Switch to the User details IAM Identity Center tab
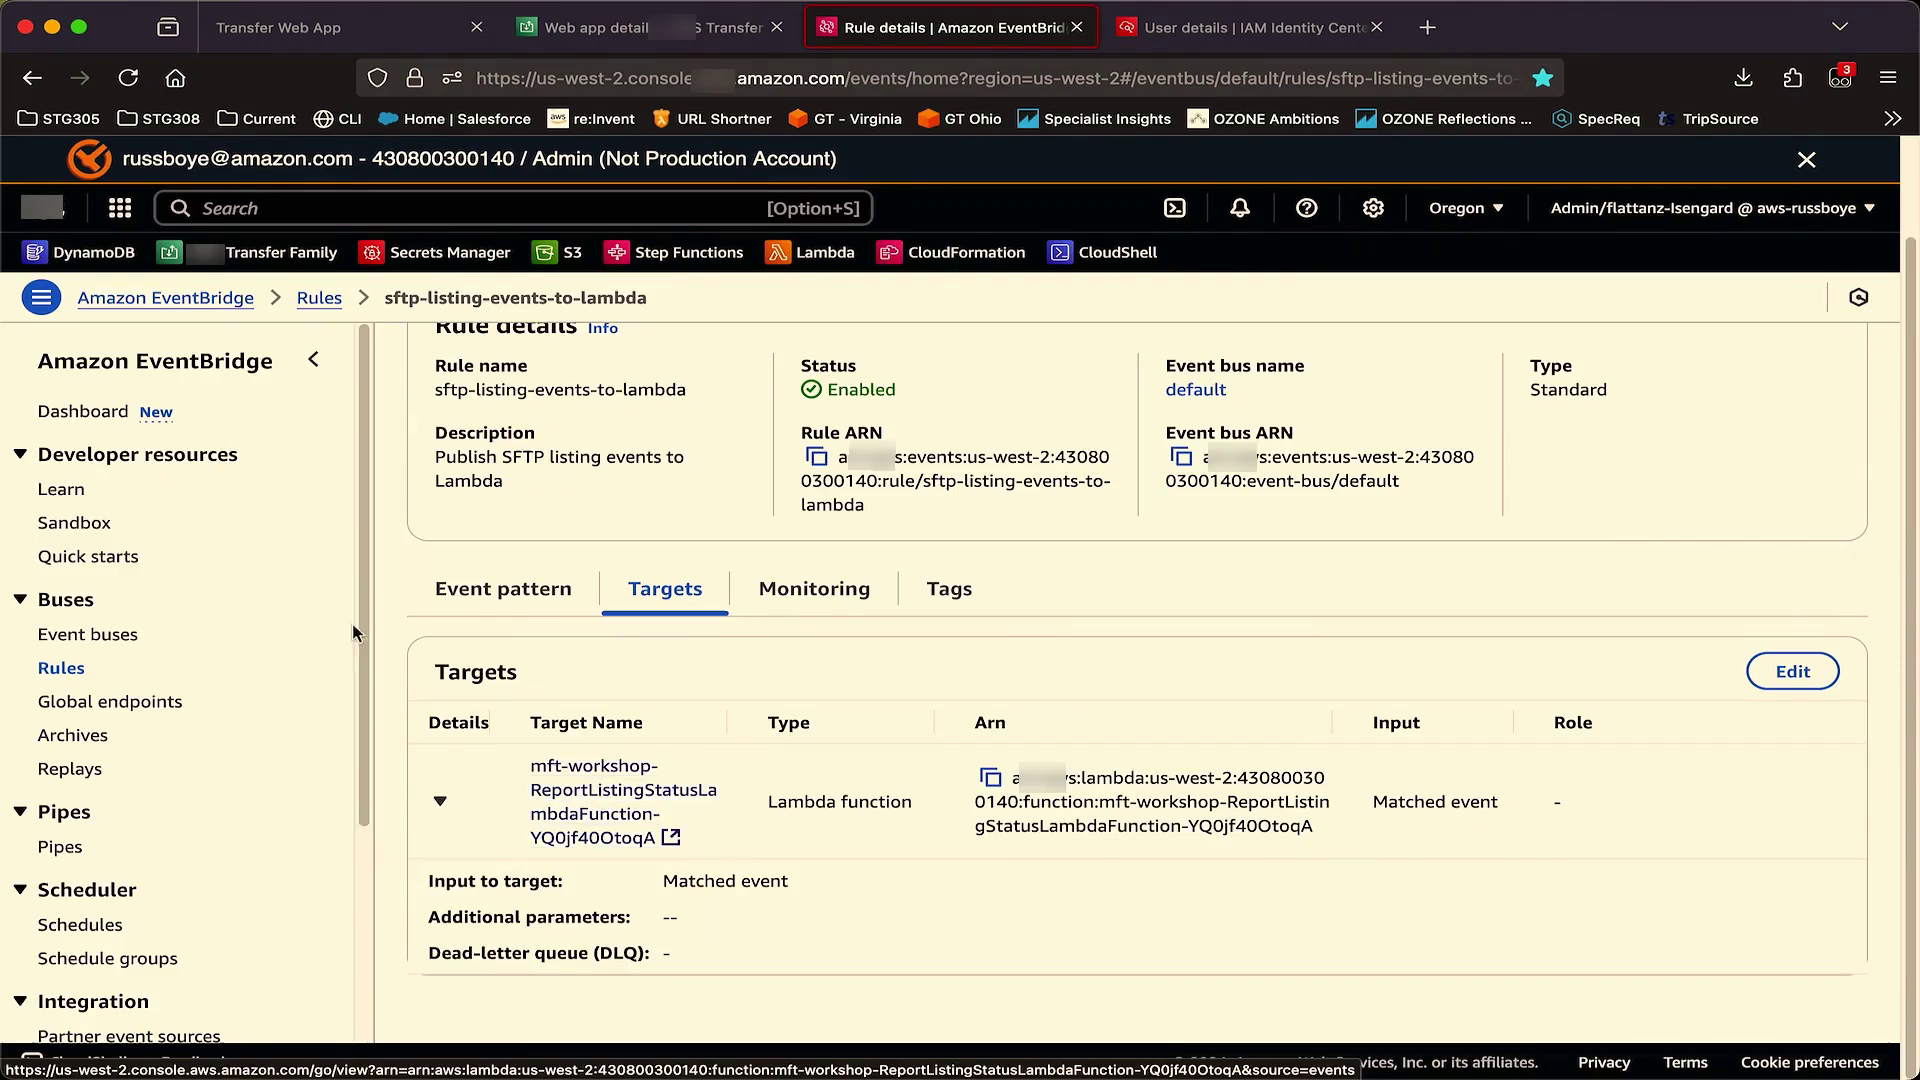The width and height of the screenshot is (1920, 1080). tap(1250, 27)
